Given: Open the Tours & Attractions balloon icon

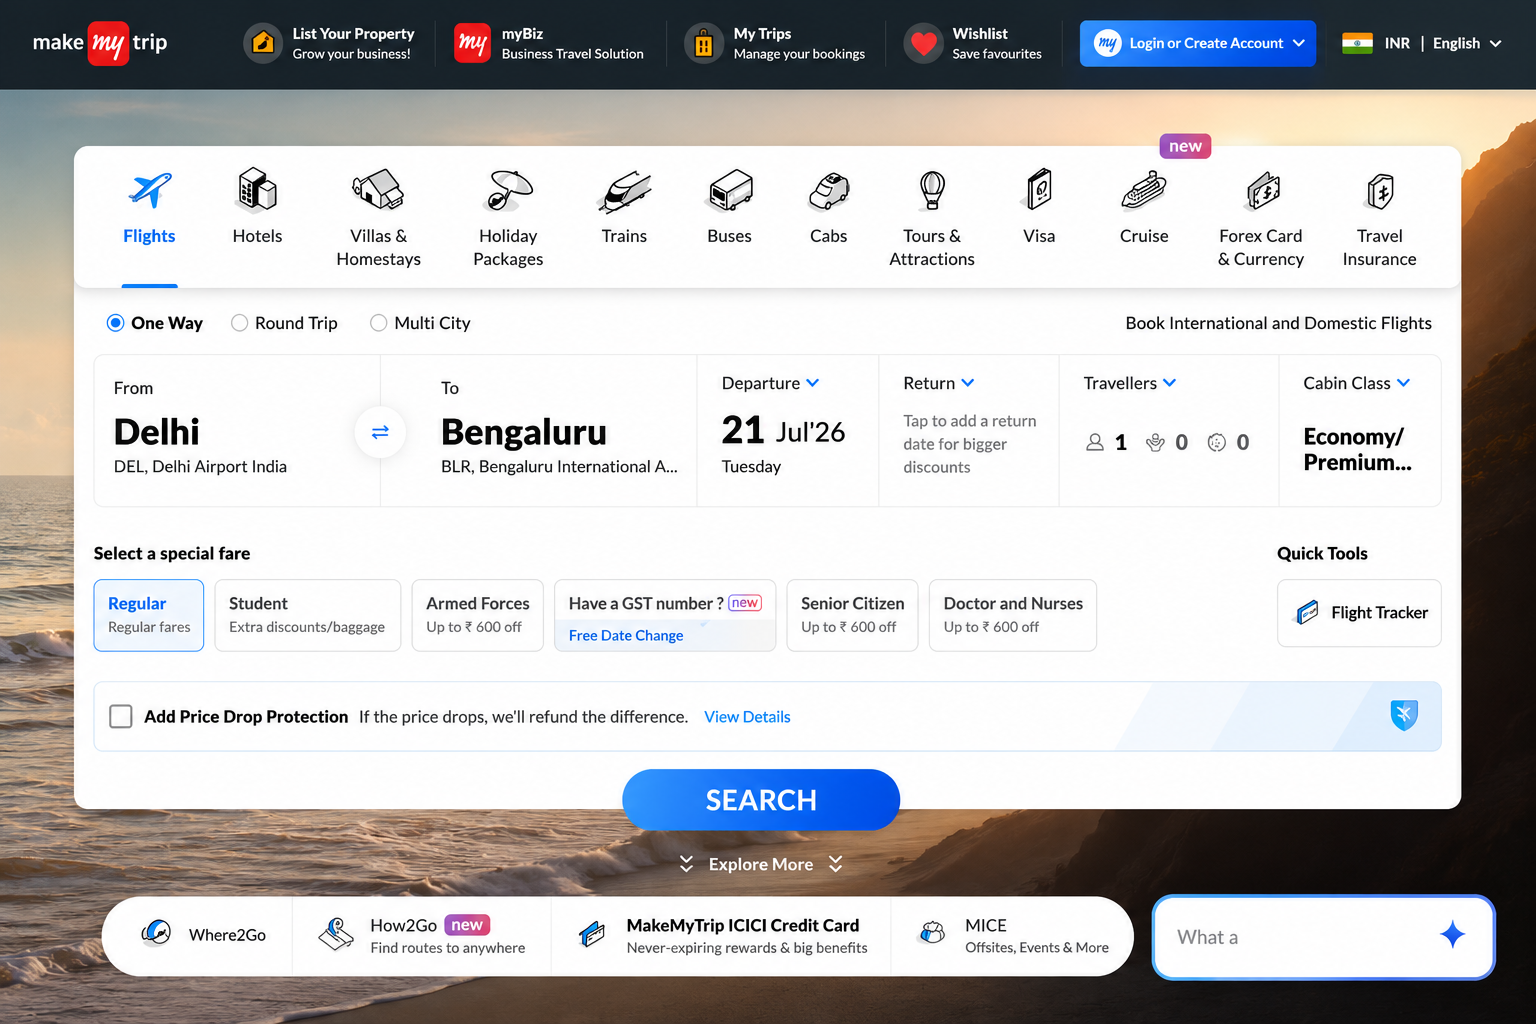Looking at the screenshot, I should click(x=932, y=190).
